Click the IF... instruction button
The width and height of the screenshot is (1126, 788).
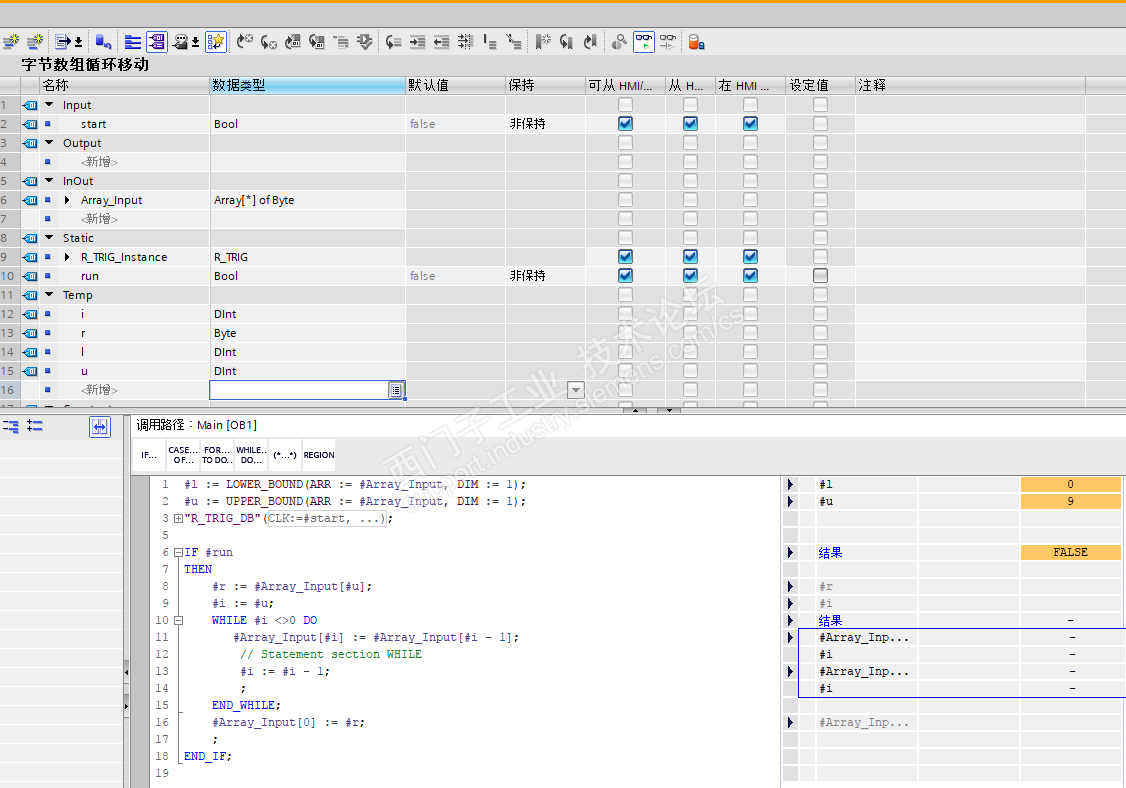point(148,455)
